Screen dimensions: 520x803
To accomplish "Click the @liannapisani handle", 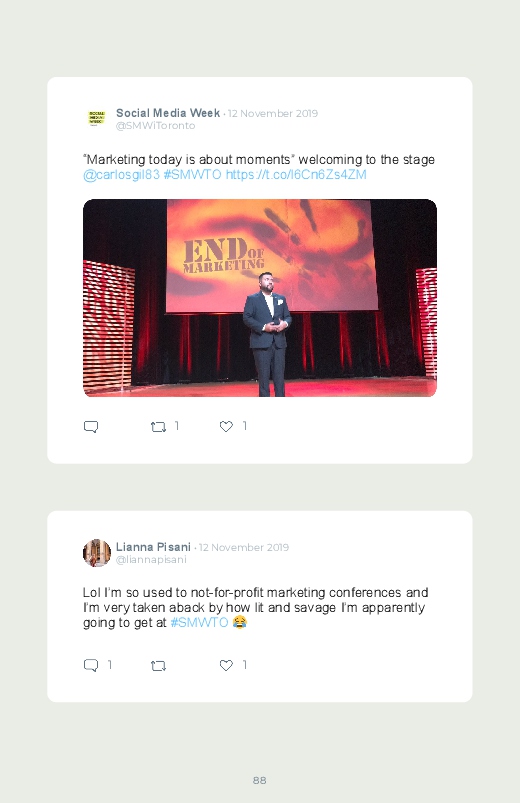I will (151, 560).
